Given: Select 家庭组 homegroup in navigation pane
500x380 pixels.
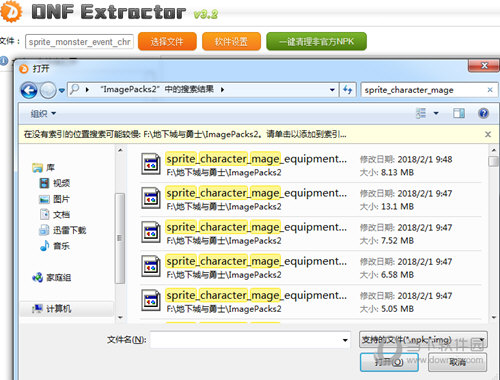Looking at the screenshot, I should pyautogui.click(x=59, y=277).
